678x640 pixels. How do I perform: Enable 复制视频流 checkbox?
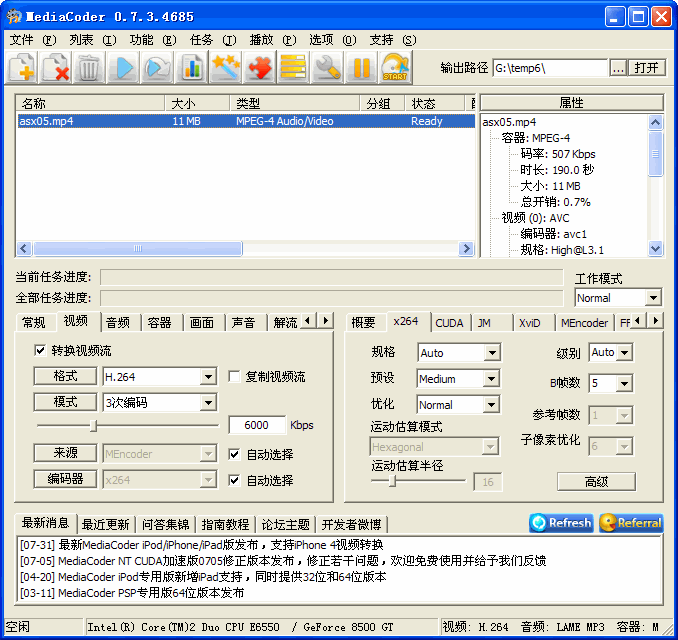[x=234, y=376]
